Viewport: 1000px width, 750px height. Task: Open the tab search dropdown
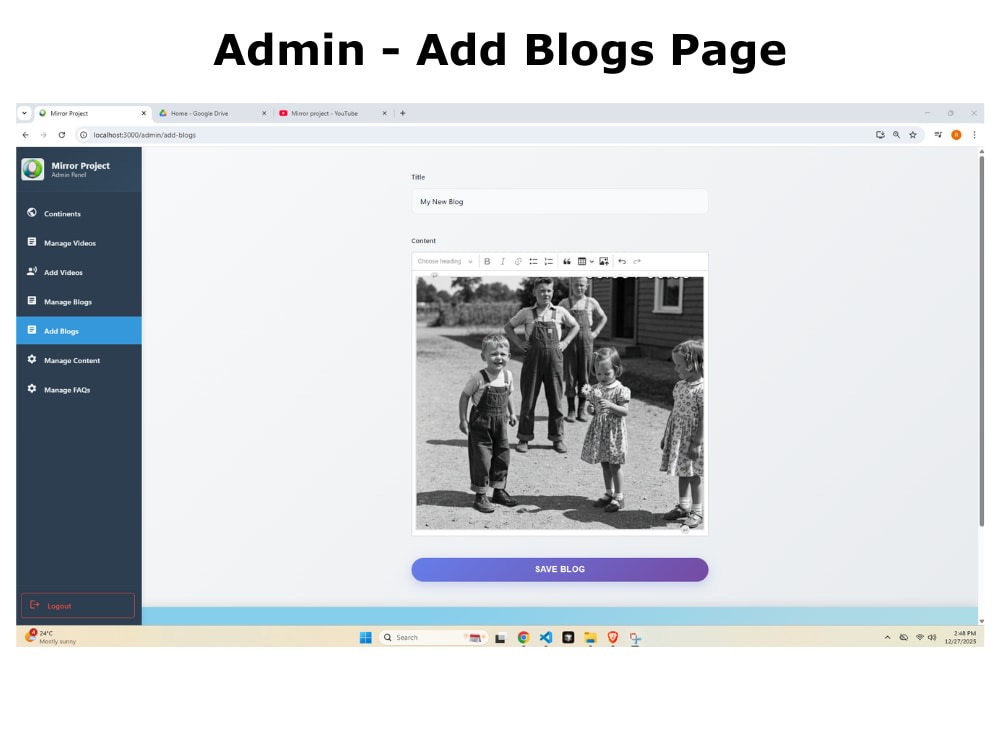[x=24, y=114]
